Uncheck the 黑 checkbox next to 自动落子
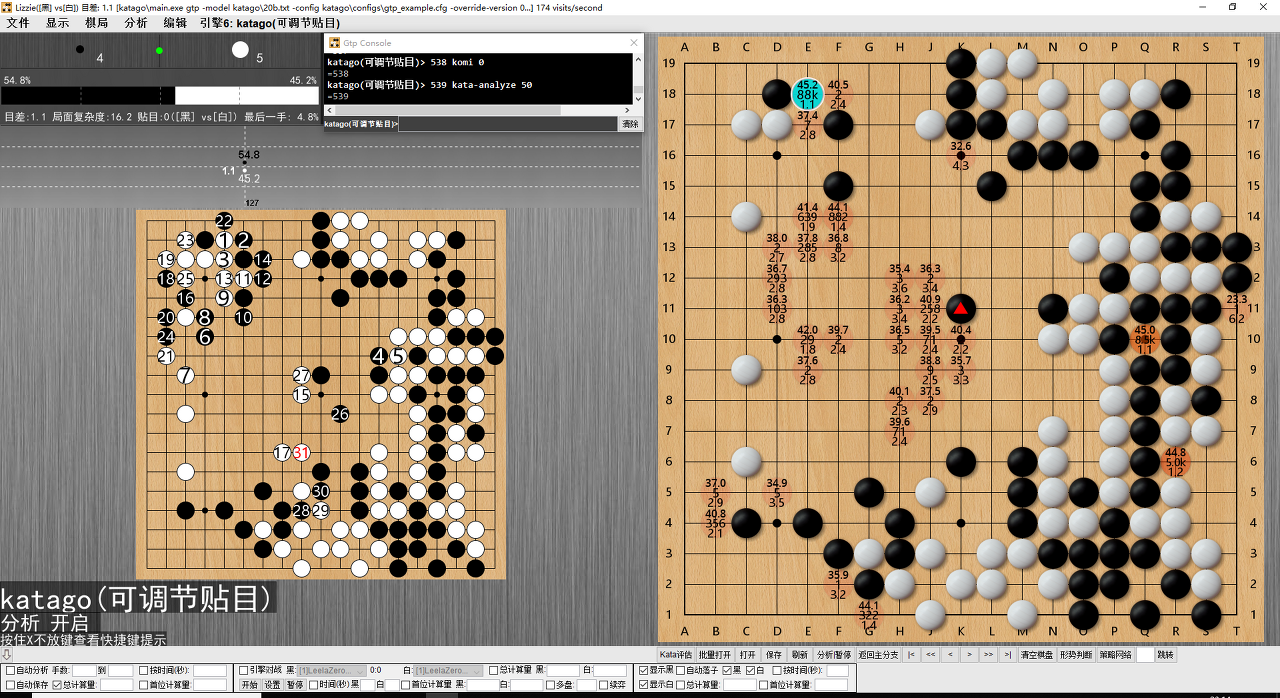Viewport: 1280px width, 698px height. coord(727,670)
